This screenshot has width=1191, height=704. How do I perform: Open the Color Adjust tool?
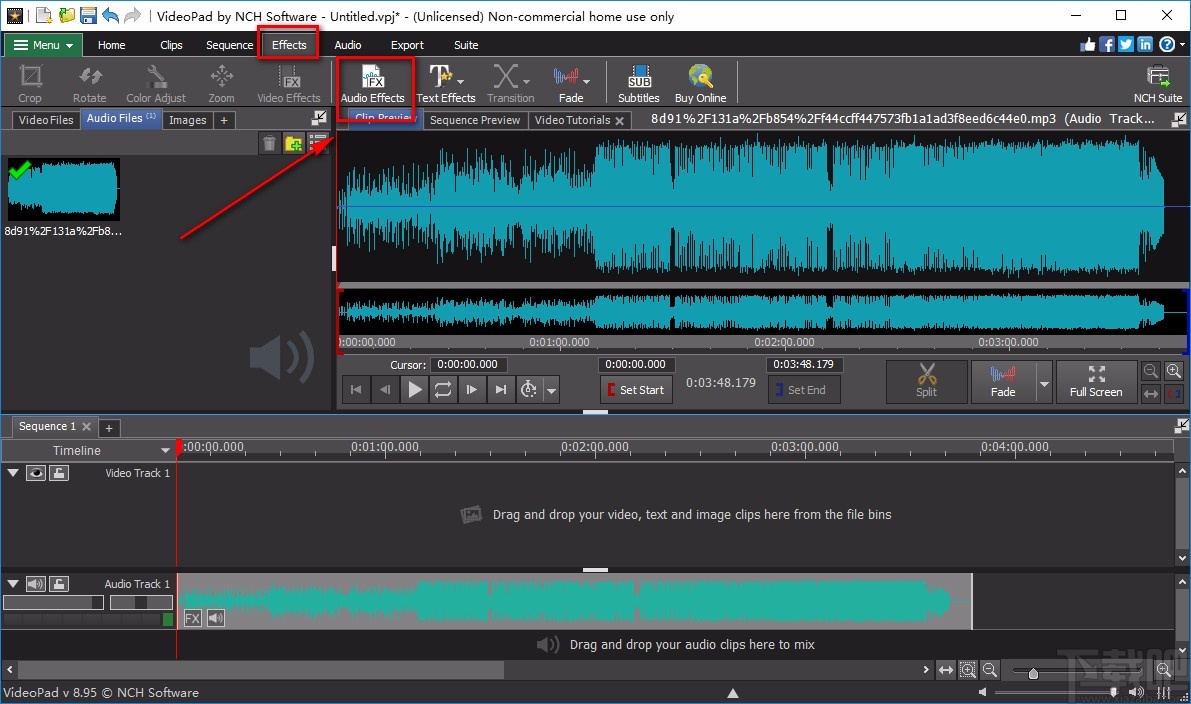156,82
